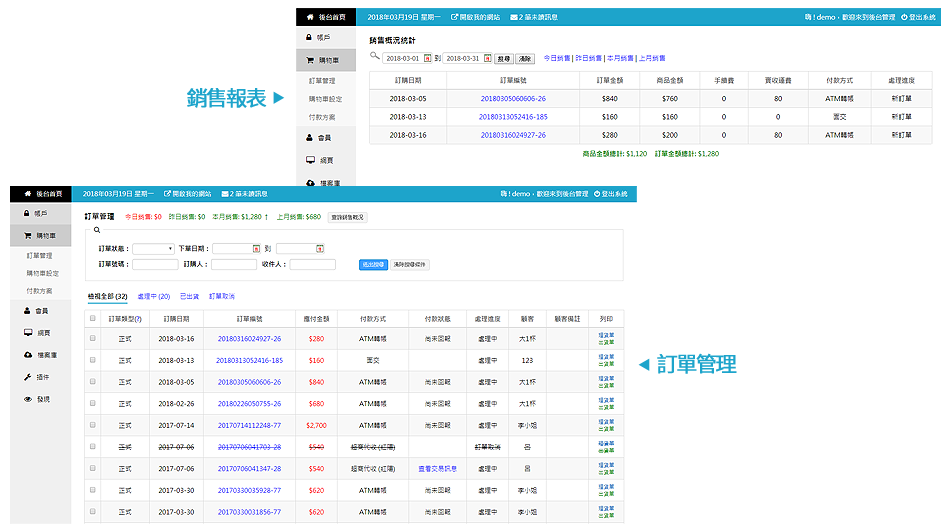Switch to the 處理中 (20) tab
Viewport: 950px width, 530px height.
pos(153,296)
